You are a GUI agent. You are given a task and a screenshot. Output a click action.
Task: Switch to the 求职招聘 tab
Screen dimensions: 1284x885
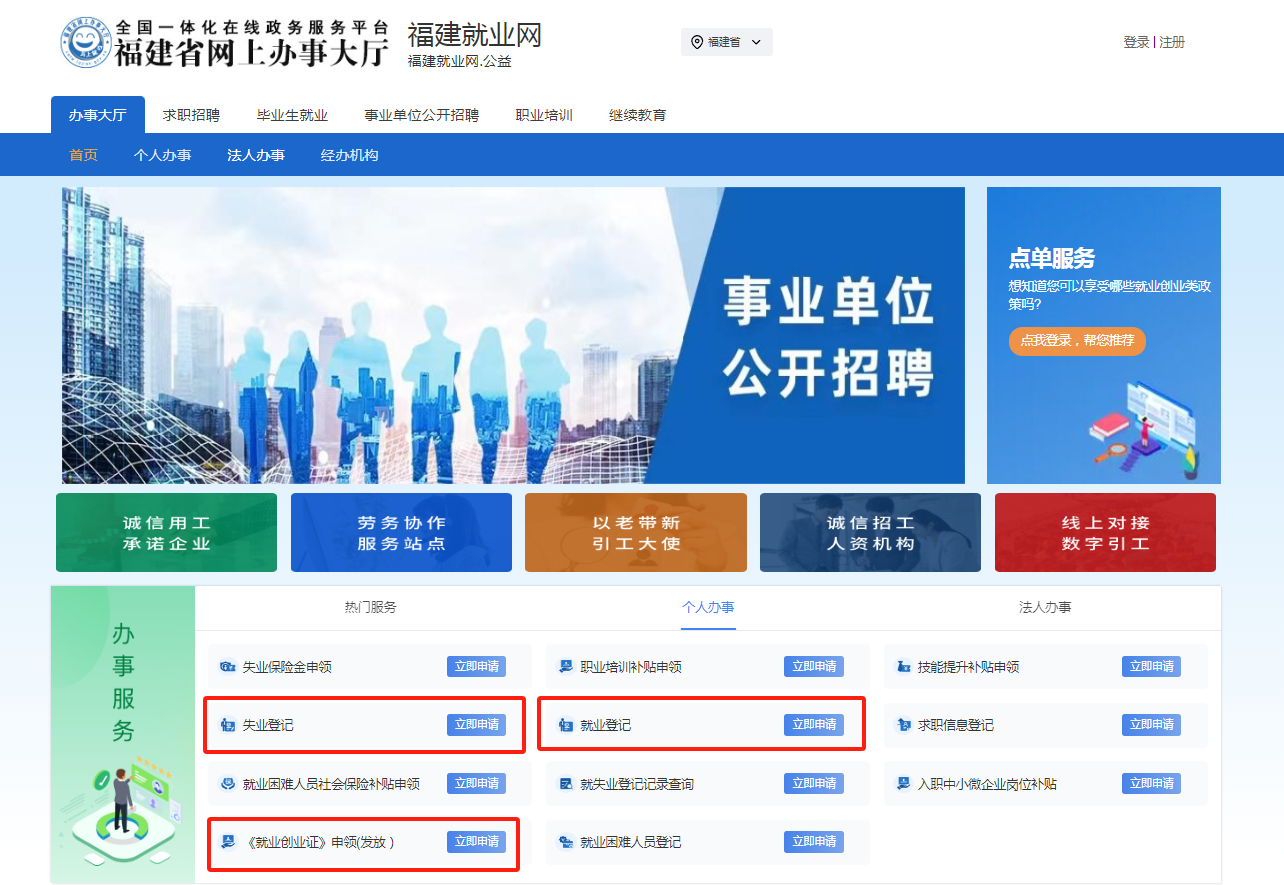pyautogui.click(x=191, y=115)
